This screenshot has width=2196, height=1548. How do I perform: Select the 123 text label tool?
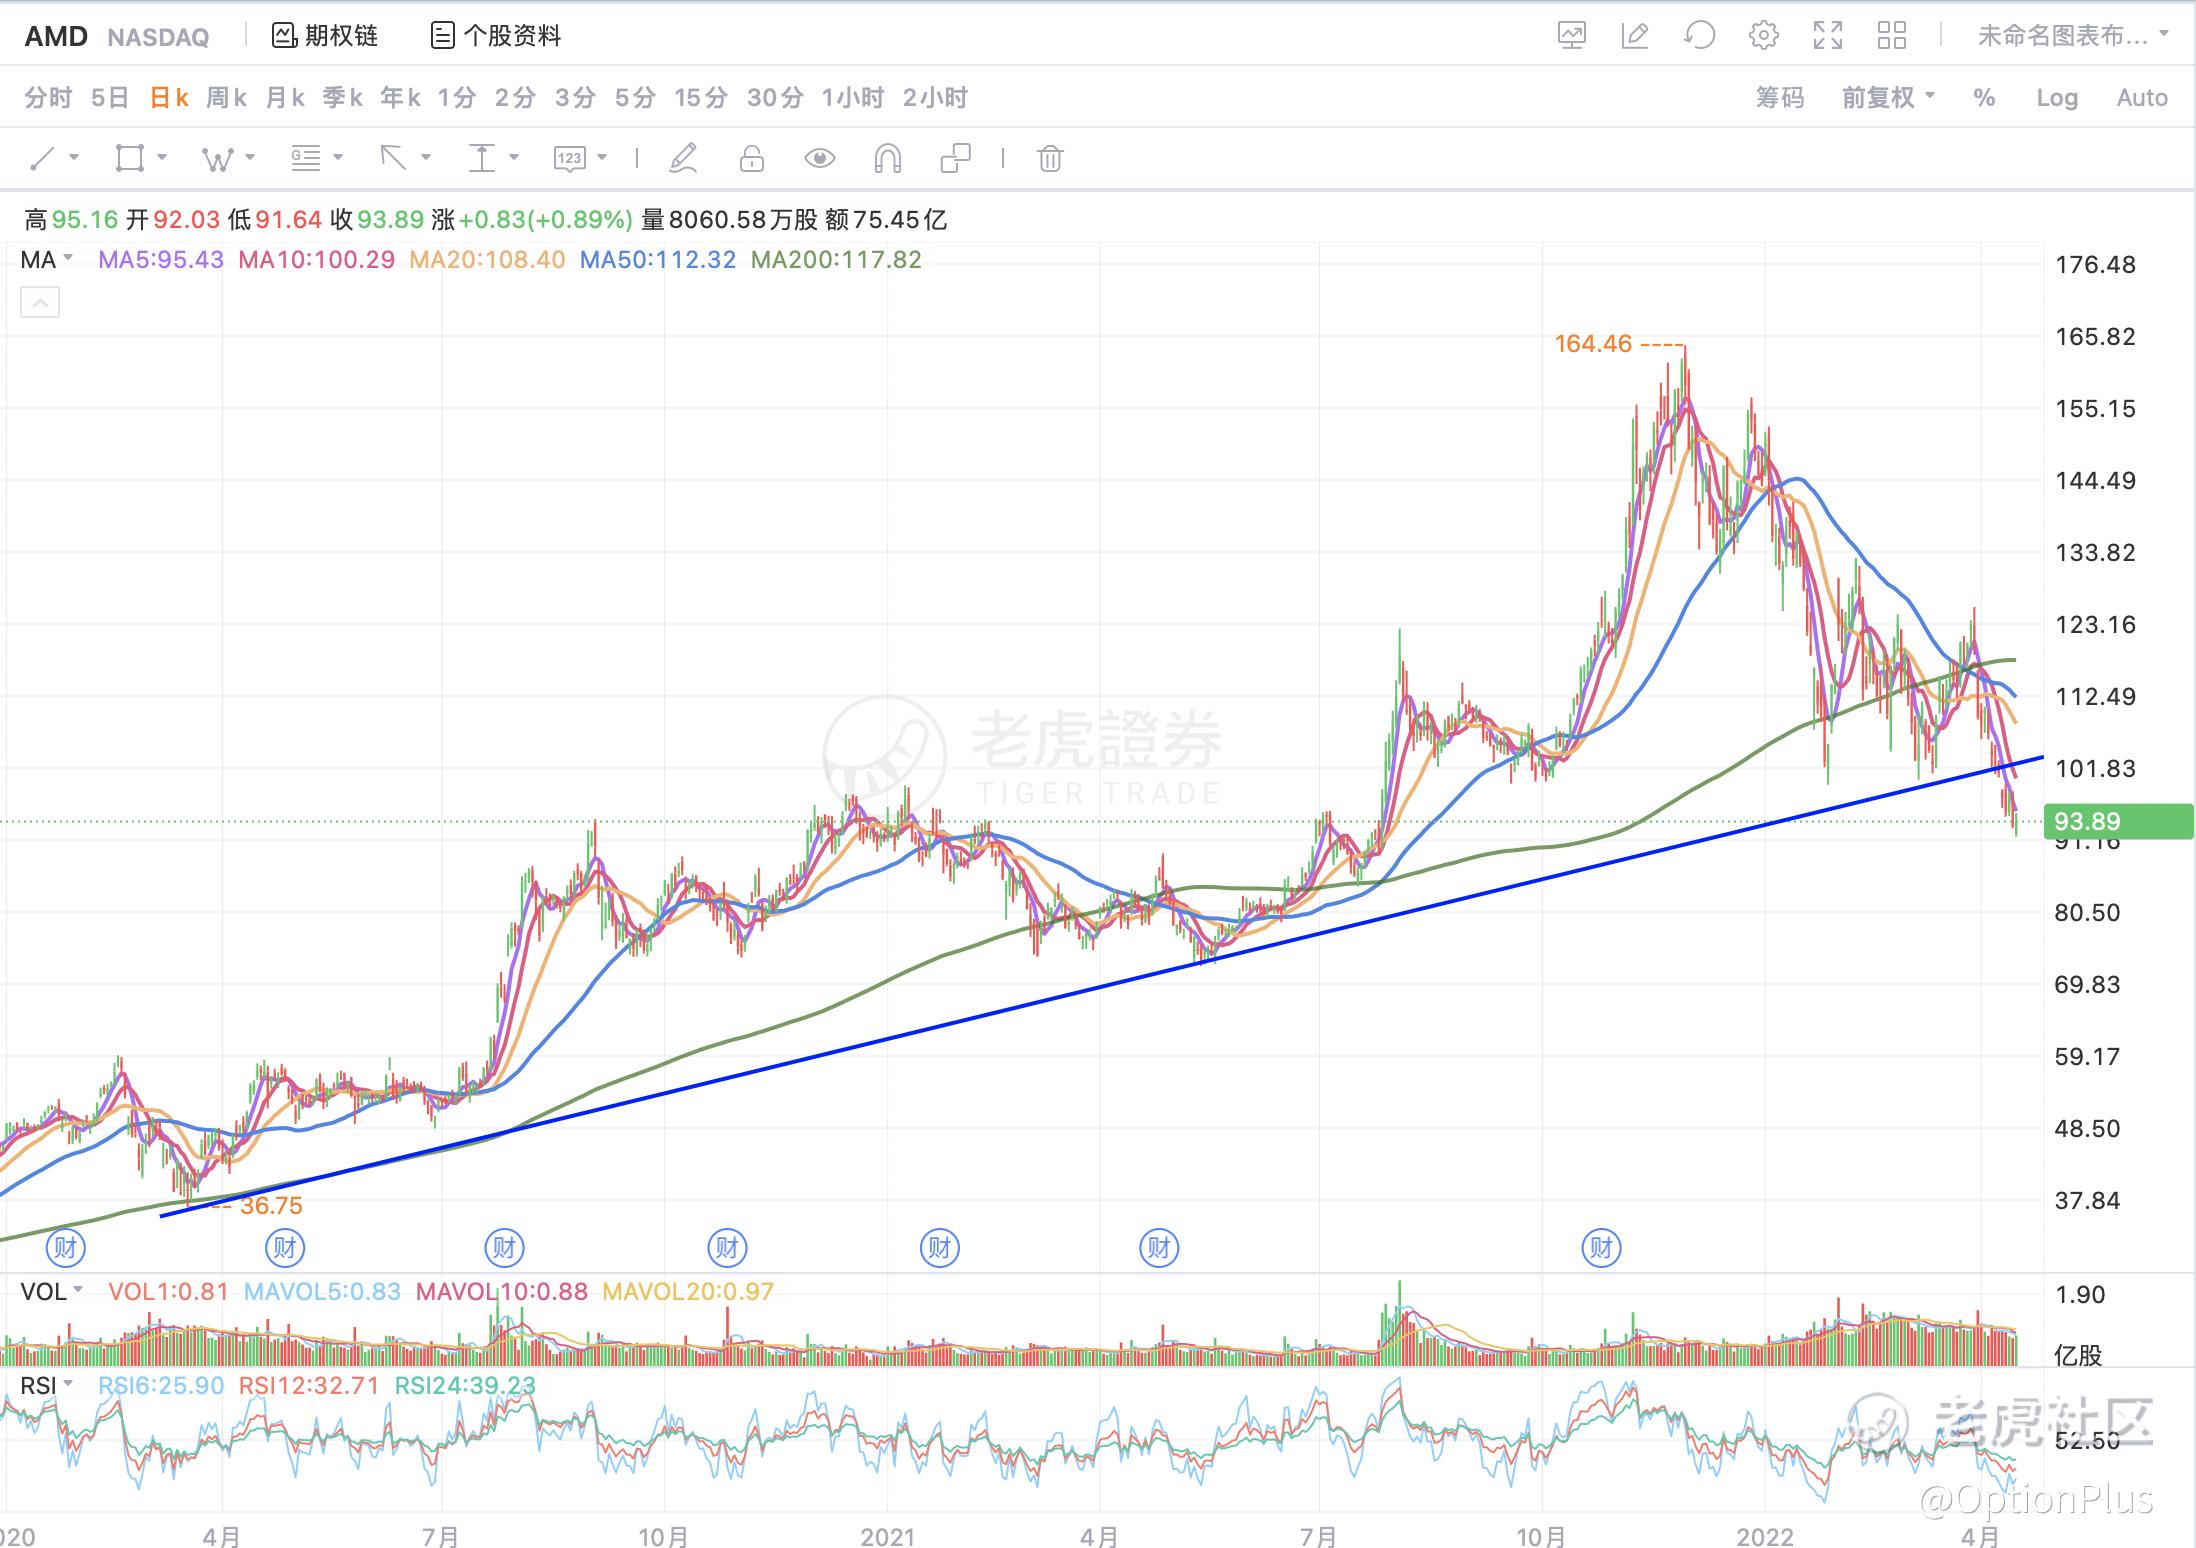[x=569, y=158]
